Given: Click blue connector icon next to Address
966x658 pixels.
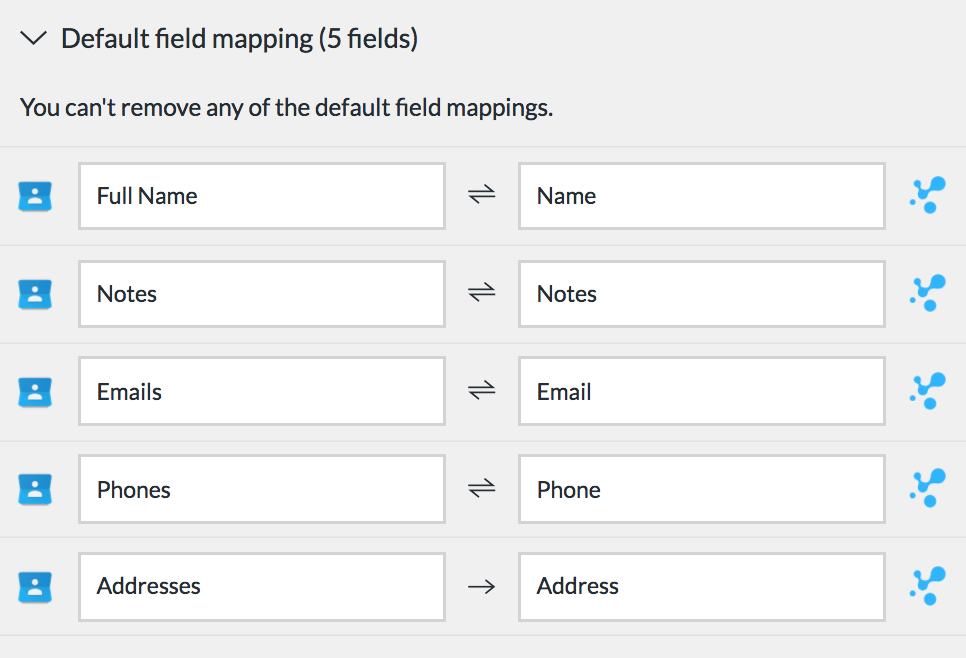Looking at the screenshot, I should pyautogui.click(x=928, y=586).
